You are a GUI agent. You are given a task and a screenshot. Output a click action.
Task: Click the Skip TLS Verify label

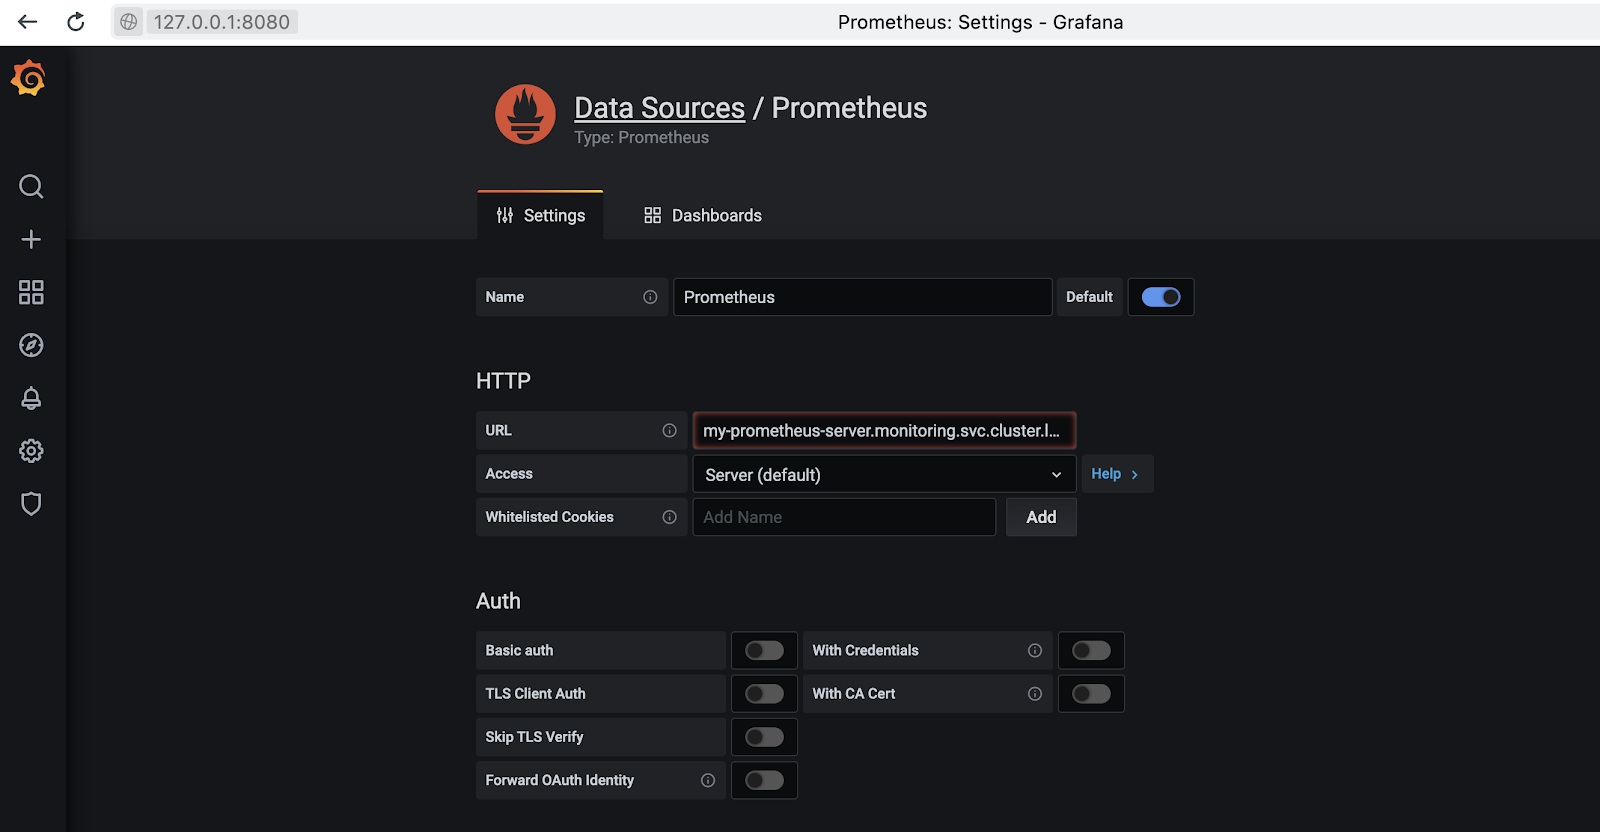click(534, 737)
